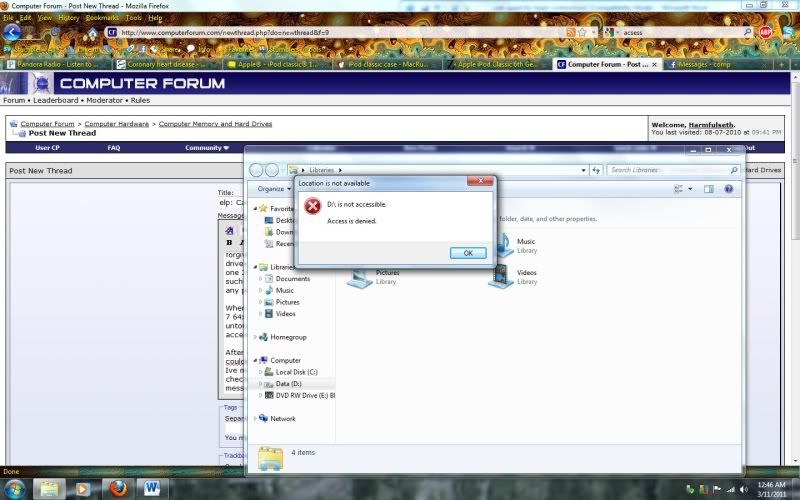Click the Firefox taskbar icon
Image resolution: width=800 pixels, height=500 pixels.
[118, 488]
